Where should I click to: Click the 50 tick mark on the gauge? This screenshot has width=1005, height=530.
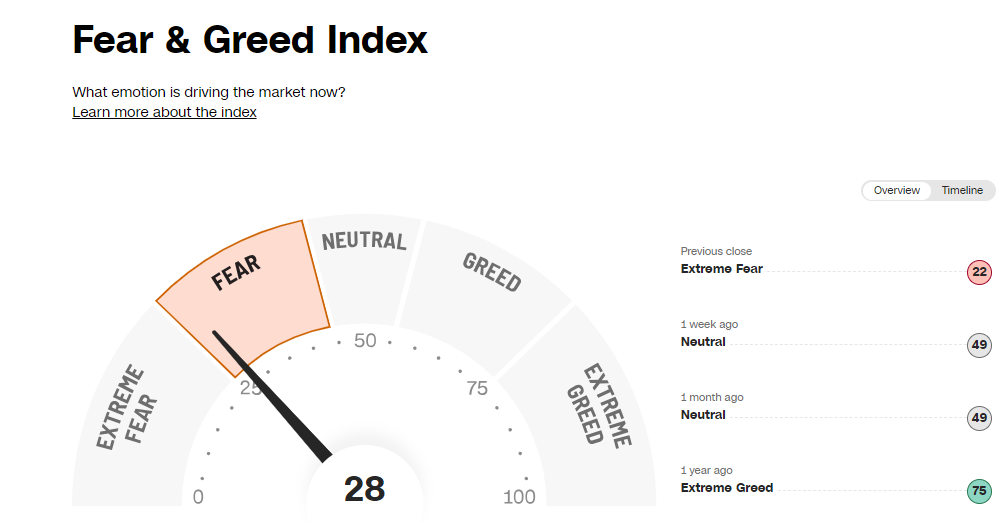click(x=365, y=341)
